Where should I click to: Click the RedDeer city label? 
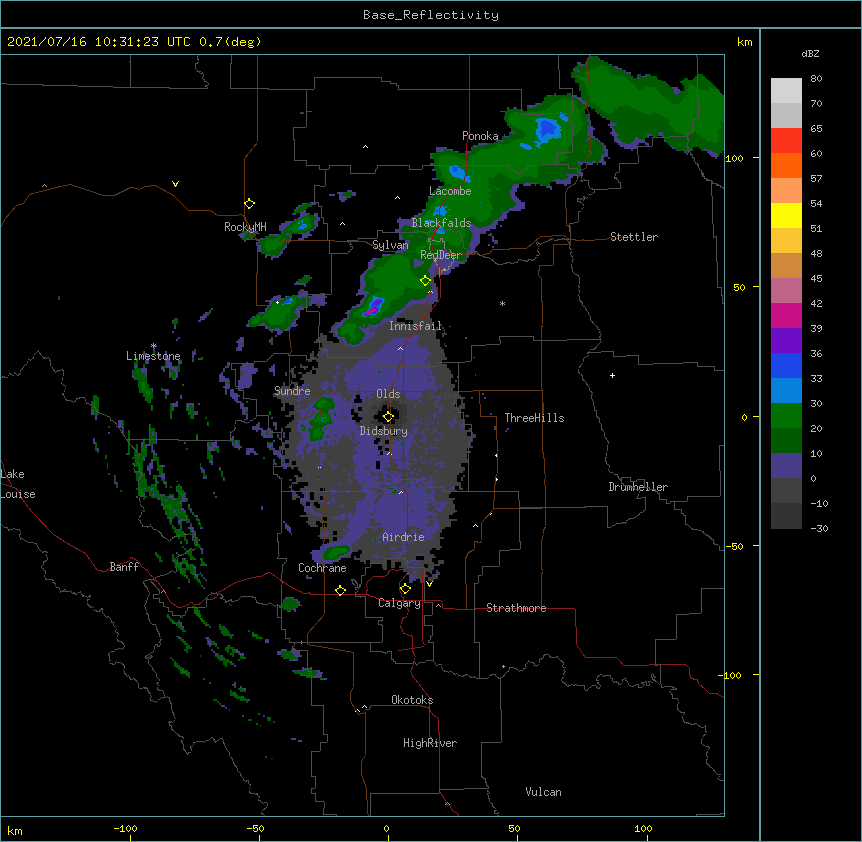click(441, 255)
